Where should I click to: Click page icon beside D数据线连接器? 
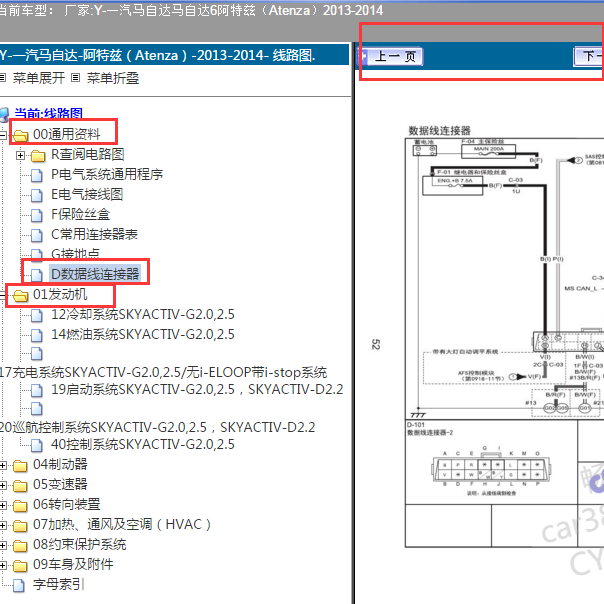point(37,275)
